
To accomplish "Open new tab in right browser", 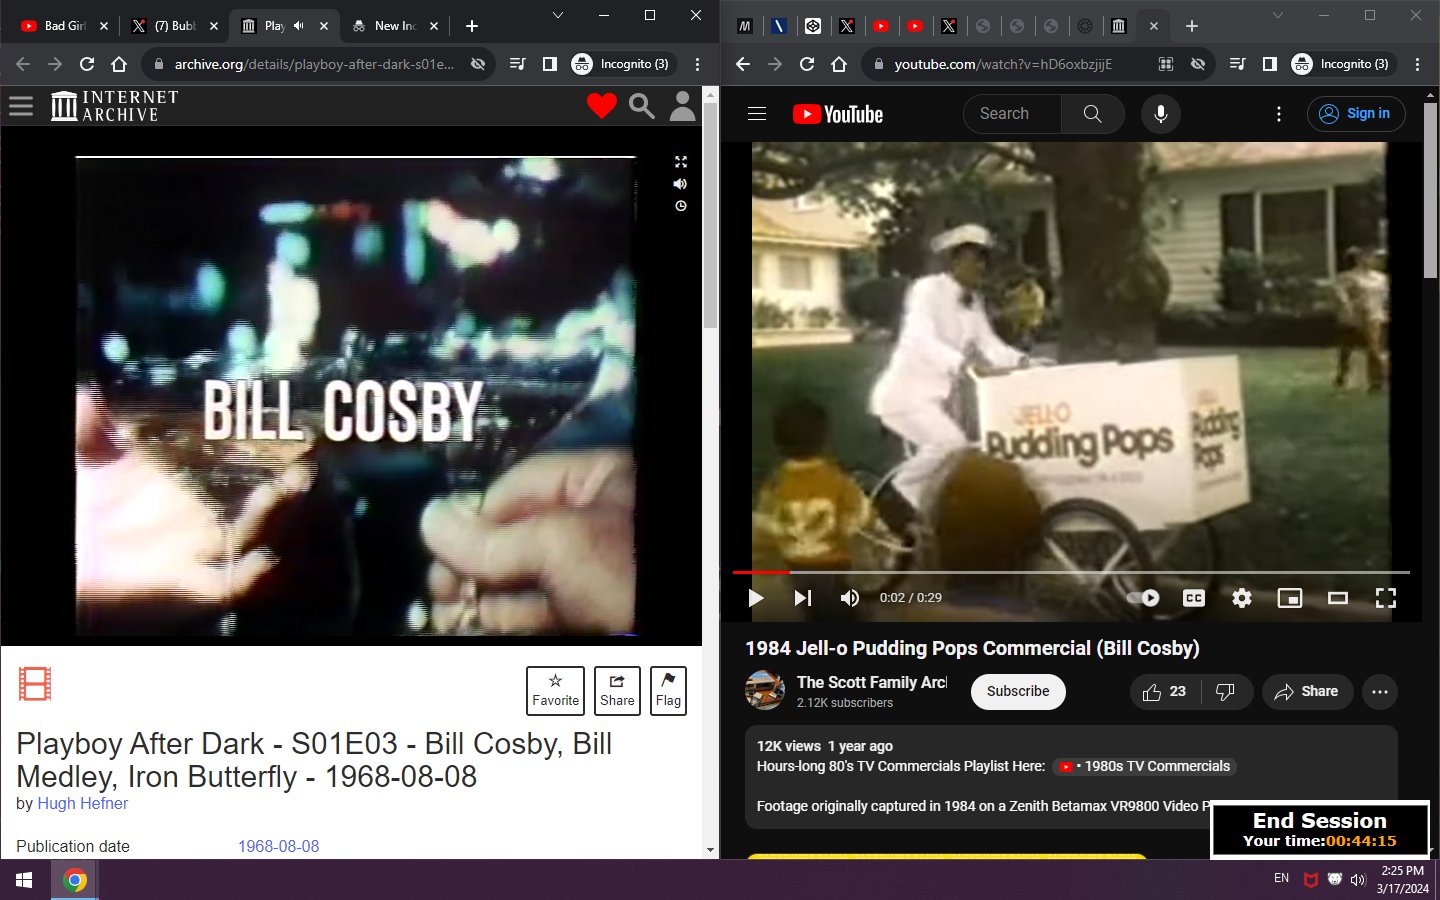I will (x=1192, y=26).
